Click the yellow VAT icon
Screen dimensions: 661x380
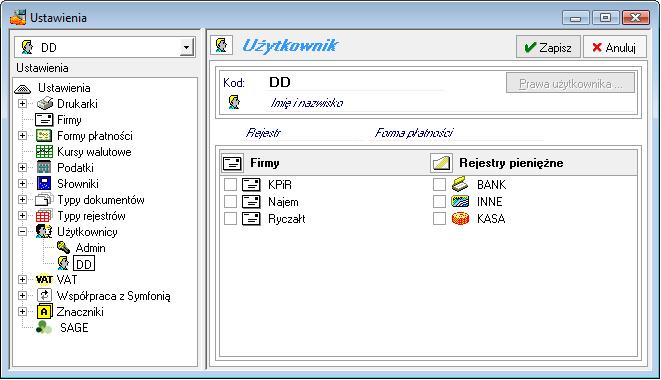point(44,280)
